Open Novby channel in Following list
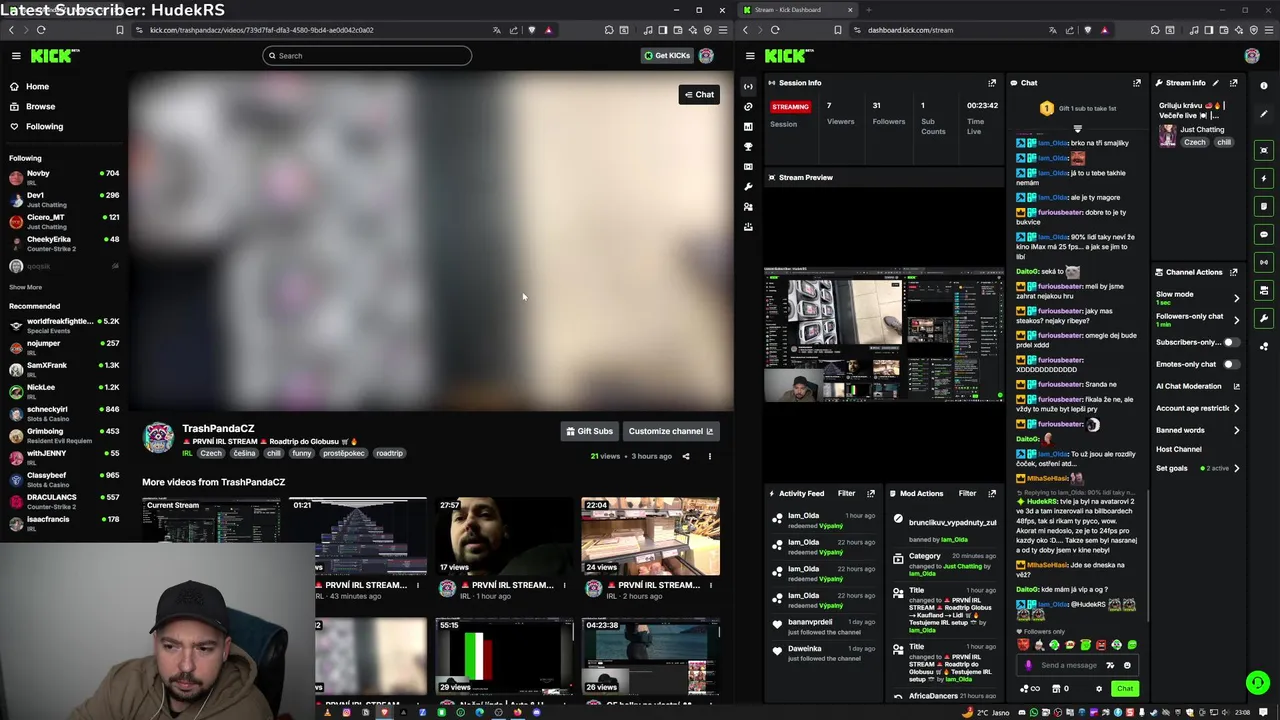 pyautogui.click(x=64, y=177)
